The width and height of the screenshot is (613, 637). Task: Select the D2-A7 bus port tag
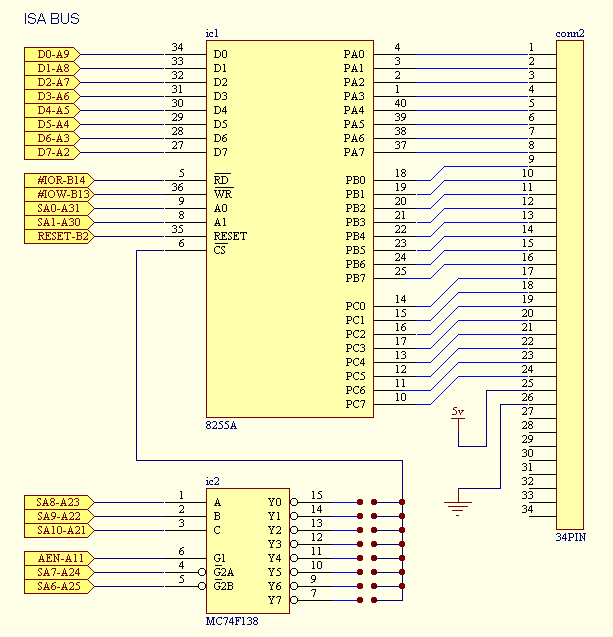click(x=52, y=82)
